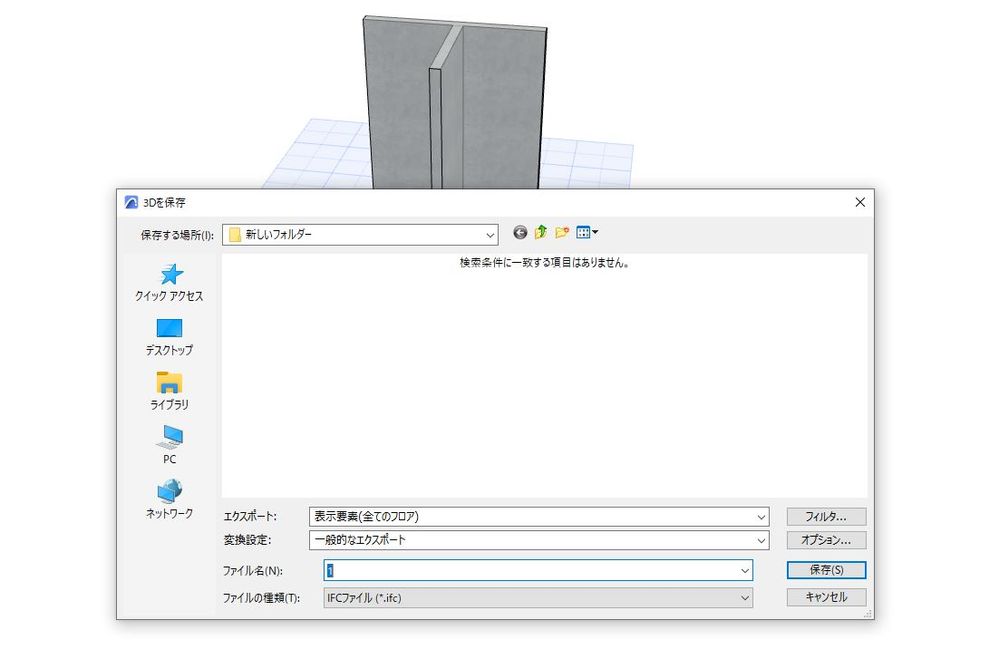999x668 pixels.
Task: Click the Archicad icon in dialog title
Action: pyautogui.click(x=131, y=203)
